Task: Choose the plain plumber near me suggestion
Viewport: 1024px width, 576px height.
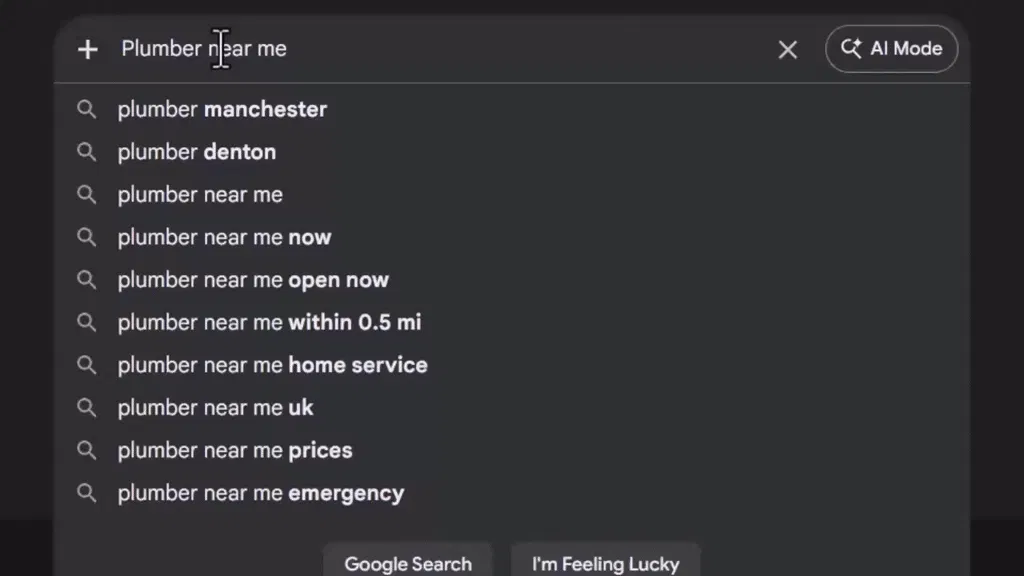Action: pos(512,195)
